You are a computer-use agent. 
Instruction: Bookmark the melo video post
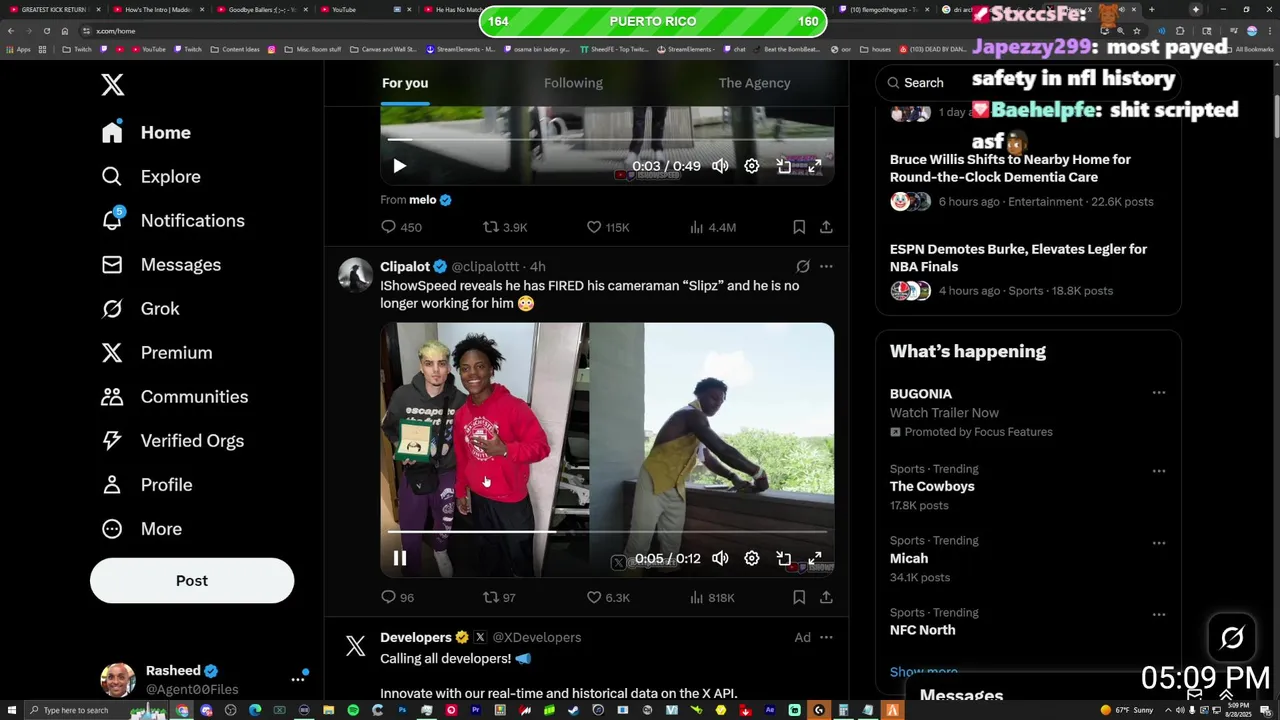click(799, 227)
